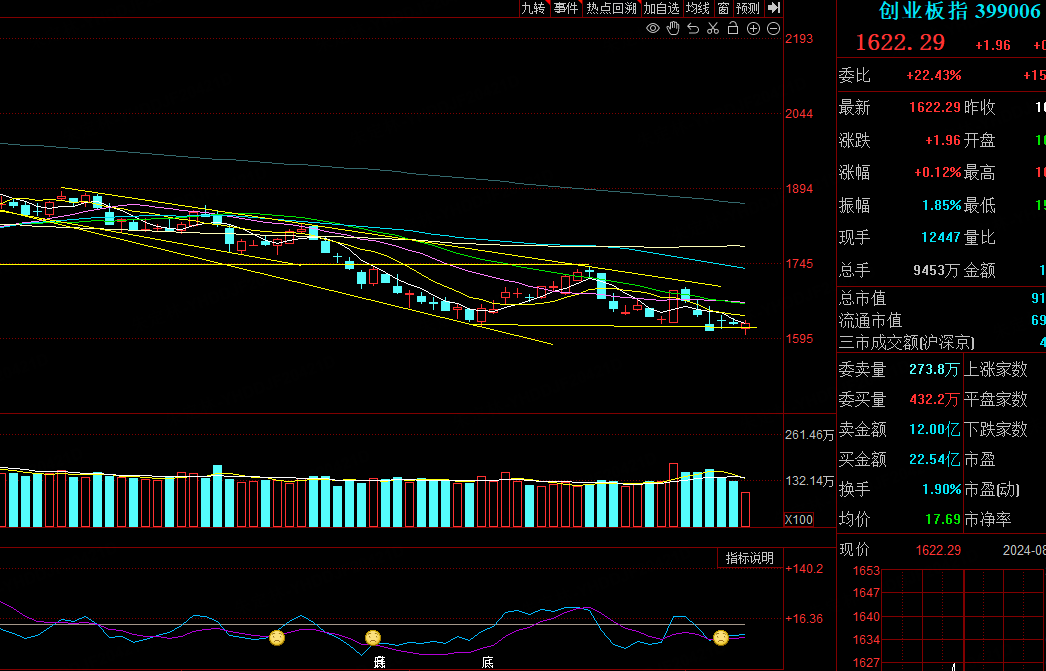1046x671 pixels.
Task: Click the 振幅 1.85% value
Action: tap(941, 205)
